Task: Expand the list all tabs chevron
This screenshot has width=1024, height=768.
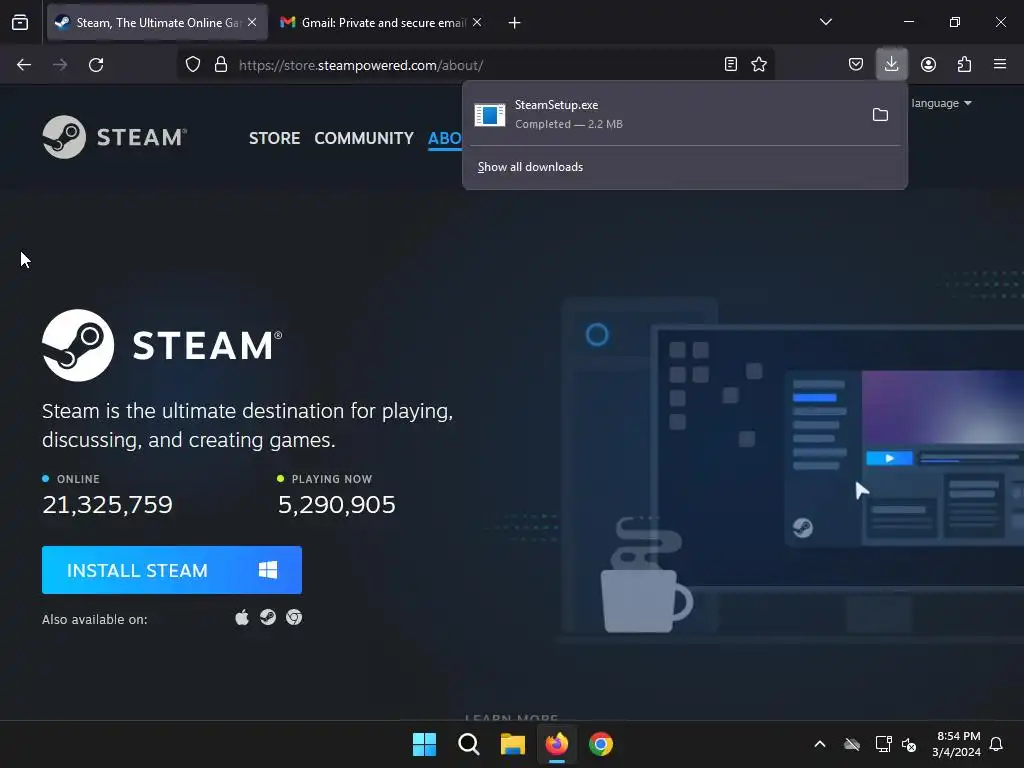Action: tap(825, 22)
